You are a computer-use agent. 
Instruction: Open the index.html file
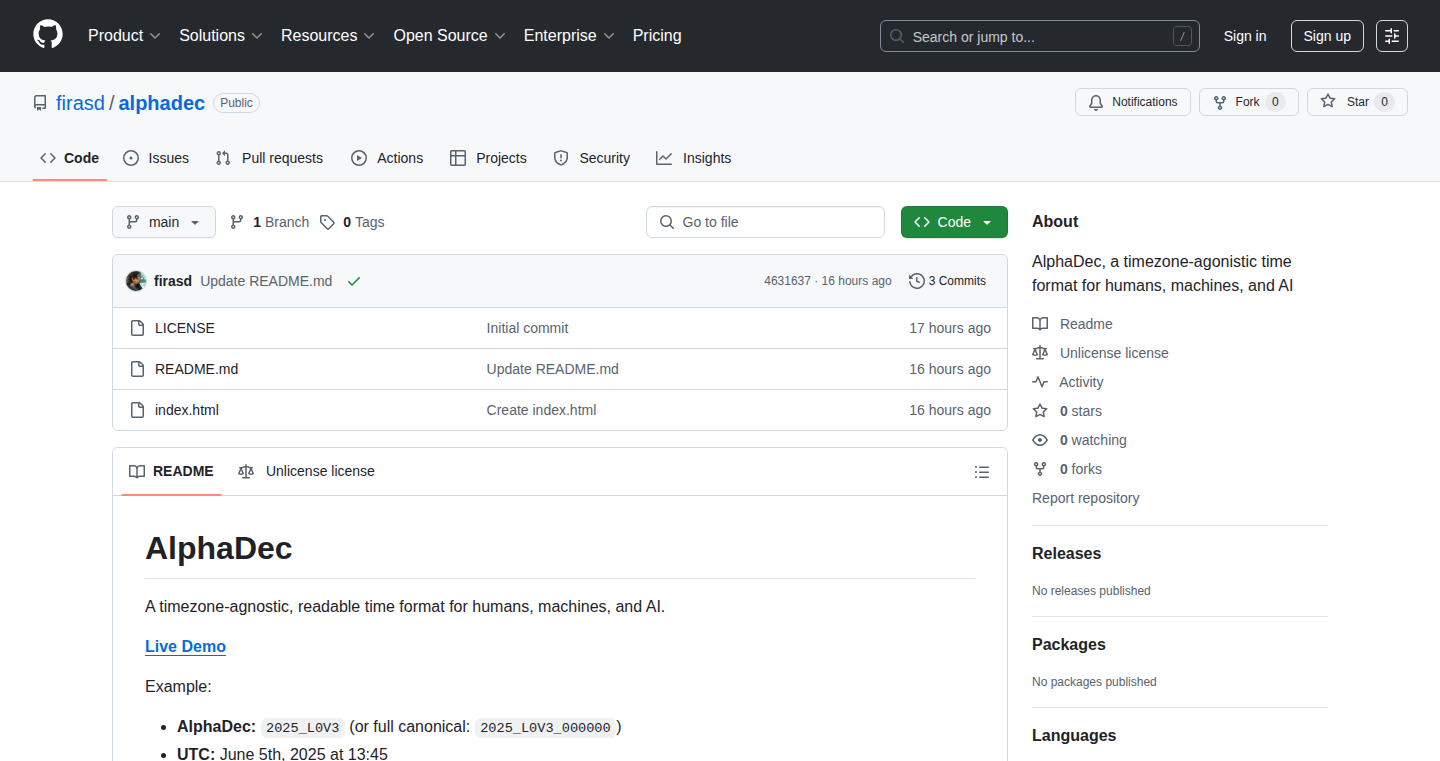pos(187,410)
